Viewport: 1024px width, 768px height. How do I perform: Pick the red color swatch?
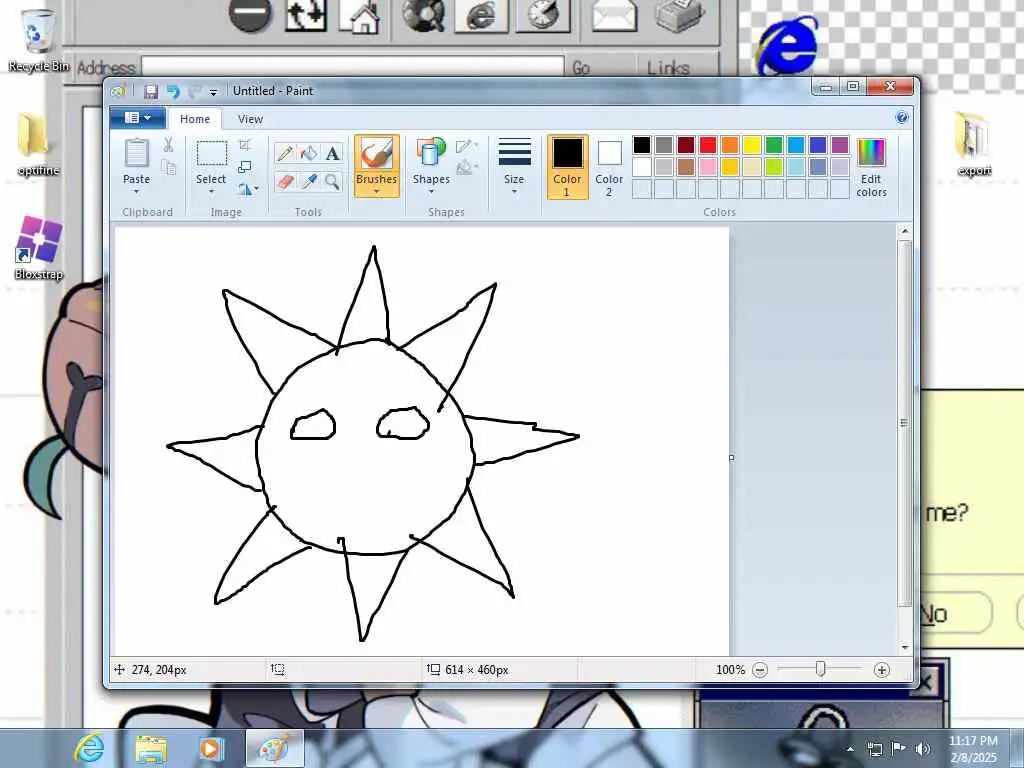click(708, 144)
